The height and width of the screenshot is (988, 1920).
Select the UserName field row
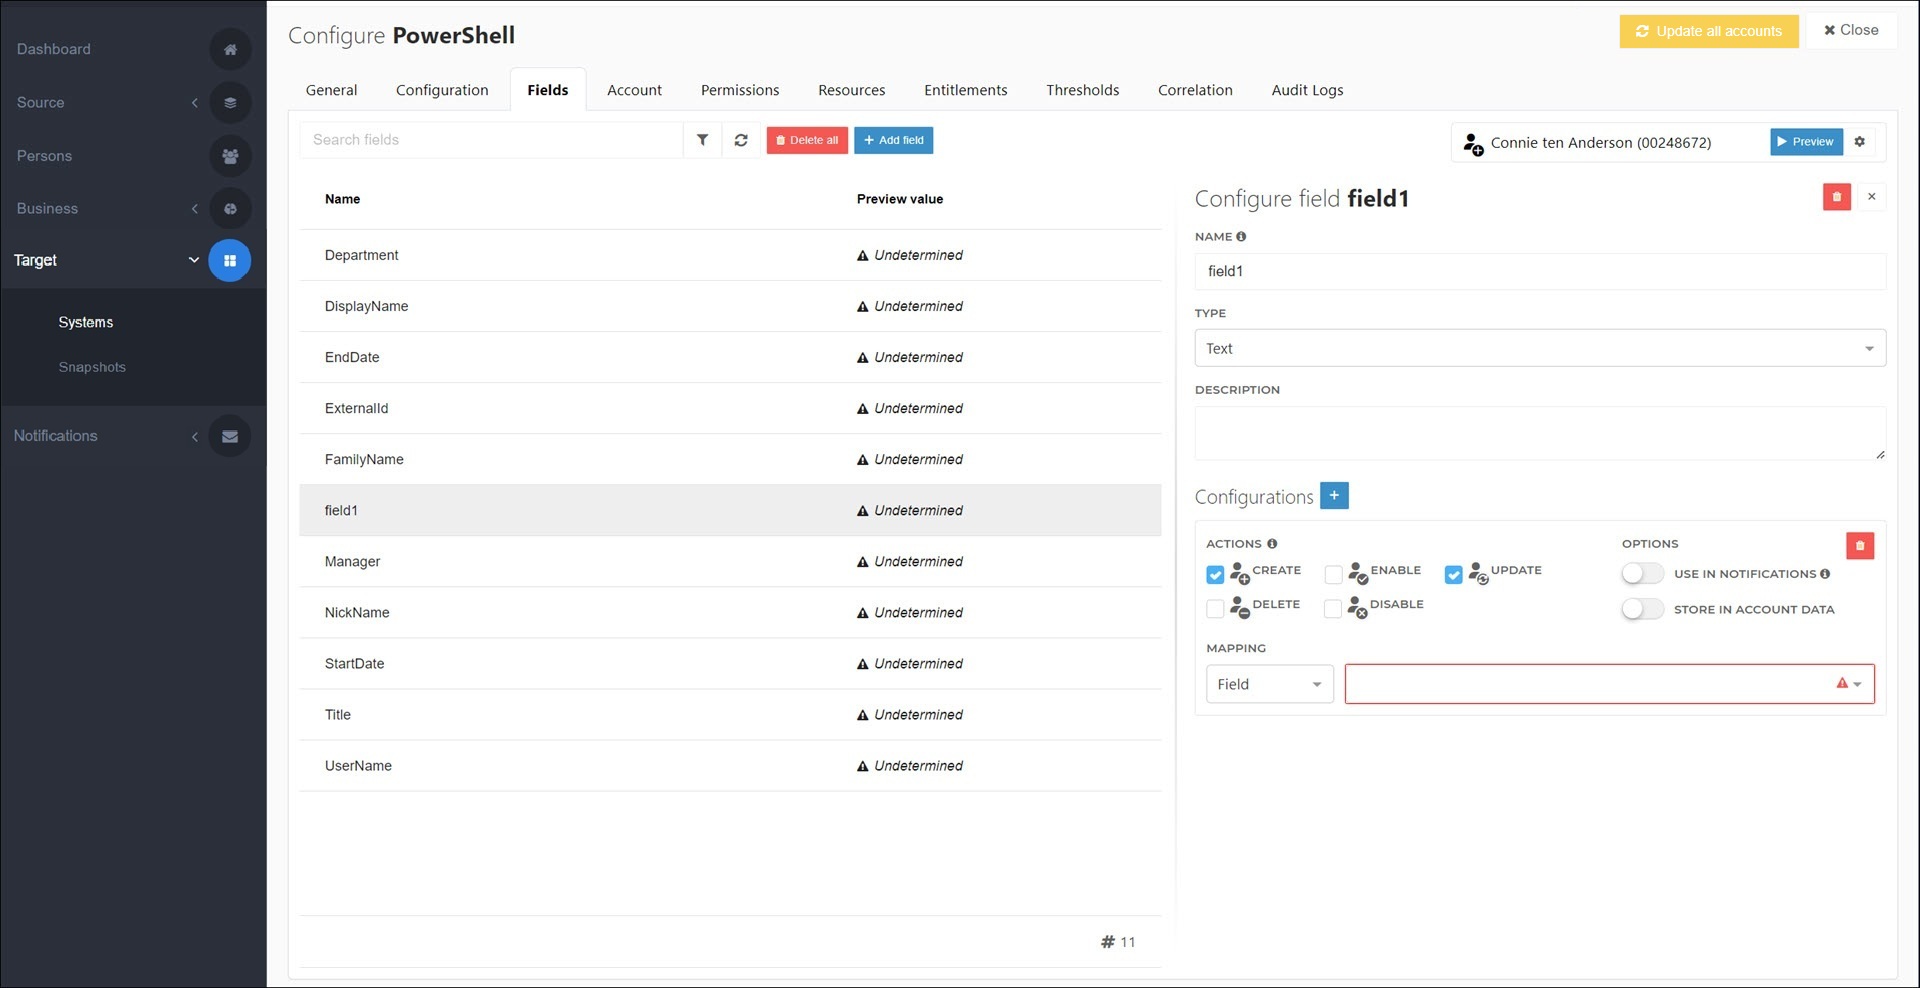pos(730,765)
